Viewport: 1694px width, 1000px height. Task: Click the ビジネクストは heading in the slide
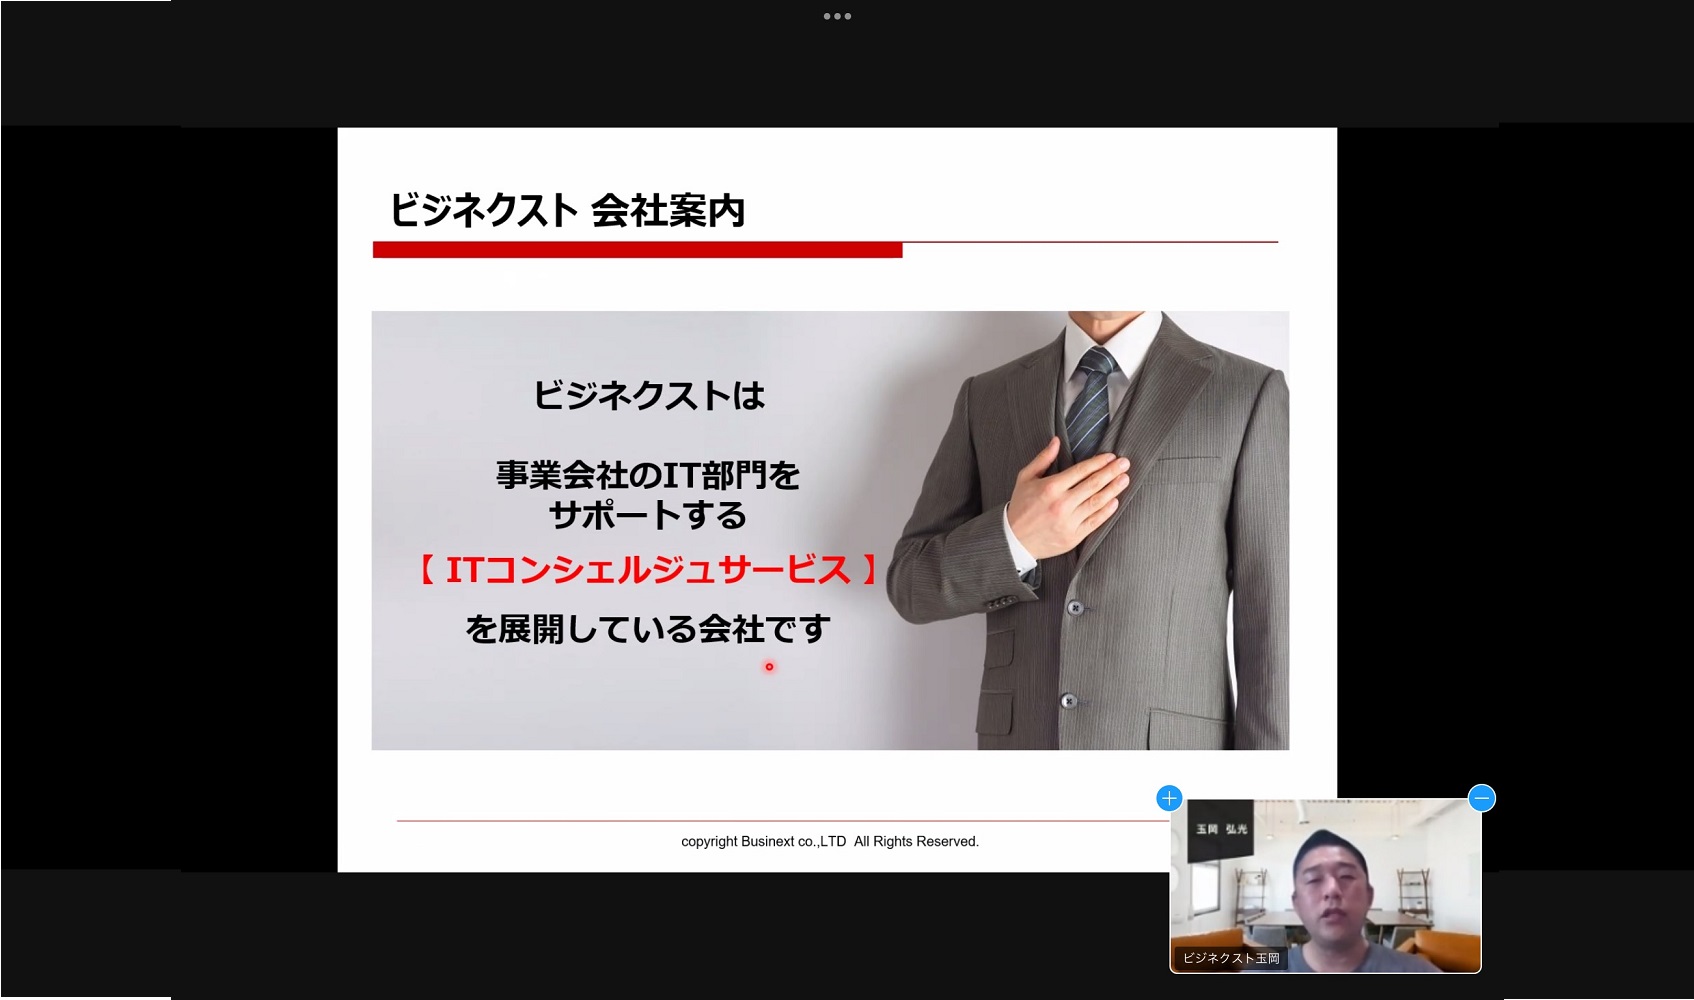[649, 395]
